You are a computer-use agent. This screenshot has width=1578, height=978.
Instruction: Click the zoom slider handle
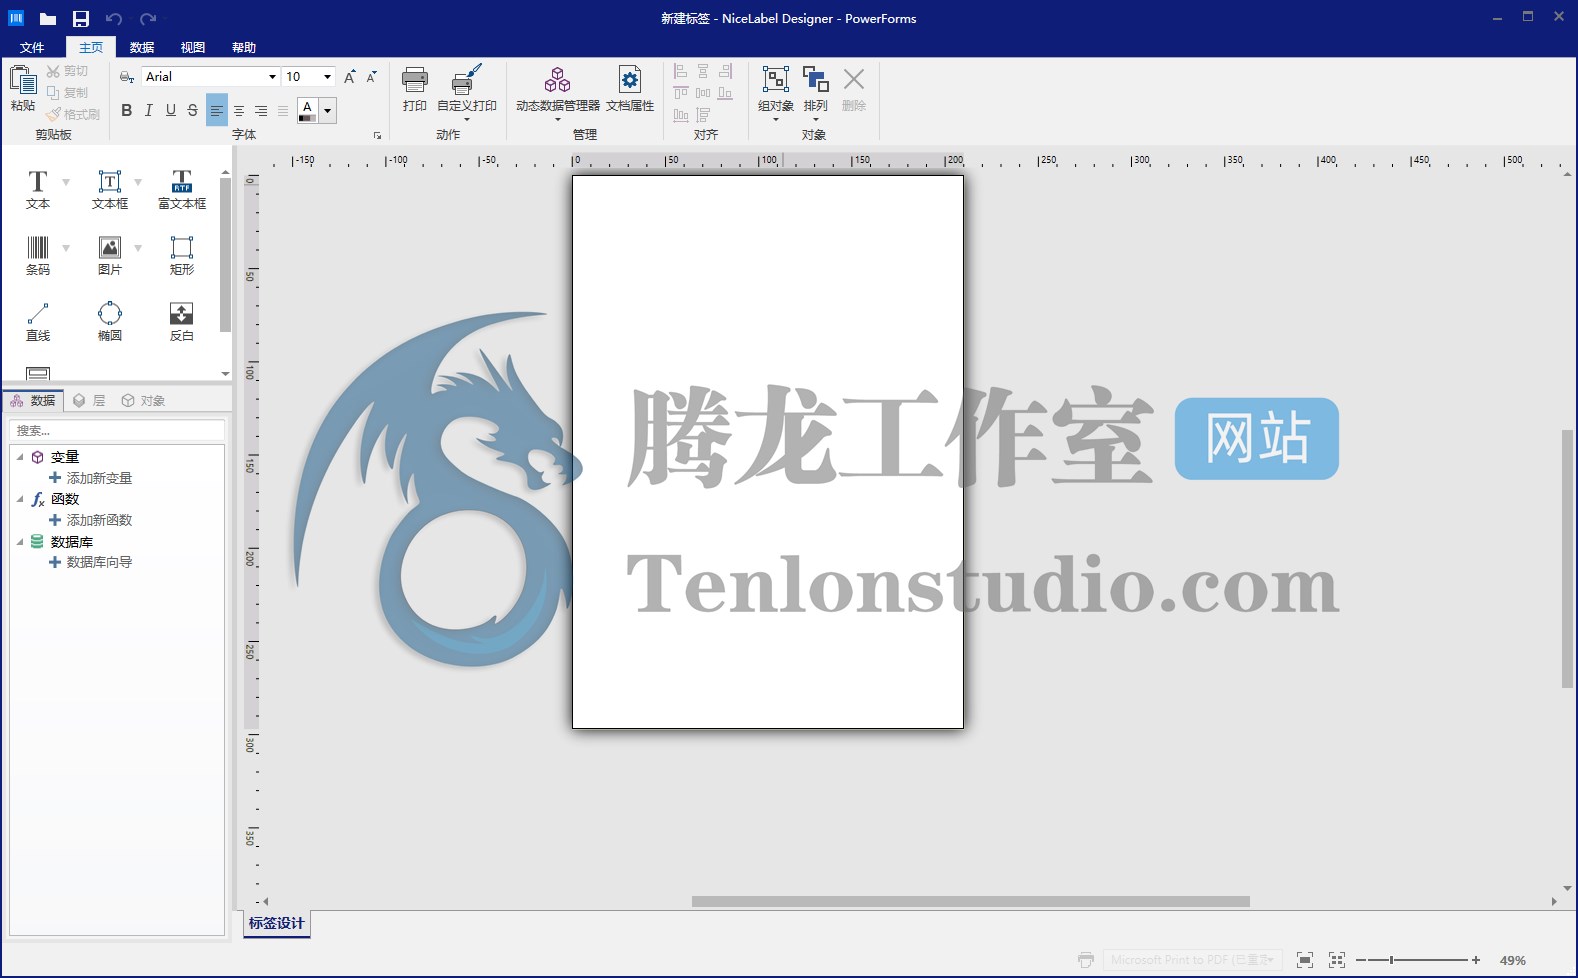click(x=1391, y=960)
